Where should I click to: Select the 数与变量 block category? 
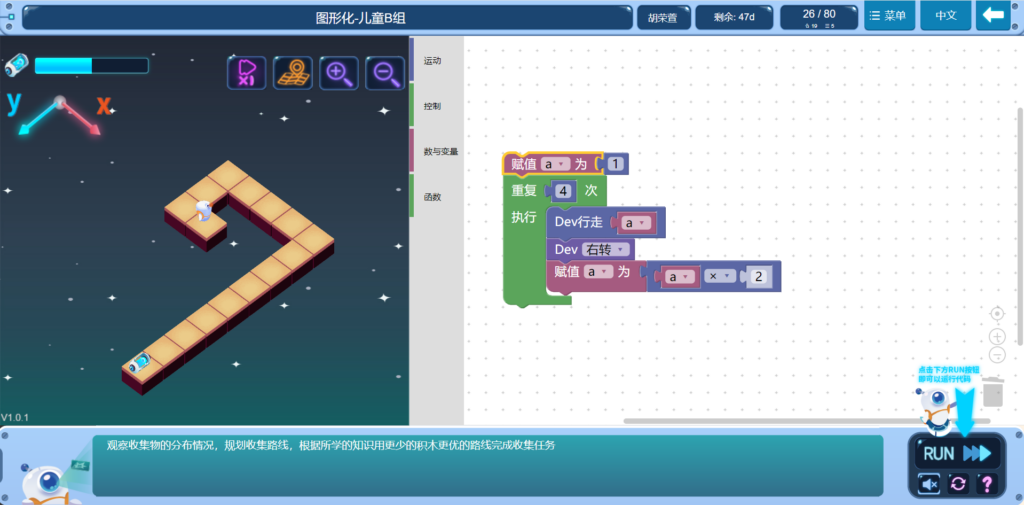point(440,152)
